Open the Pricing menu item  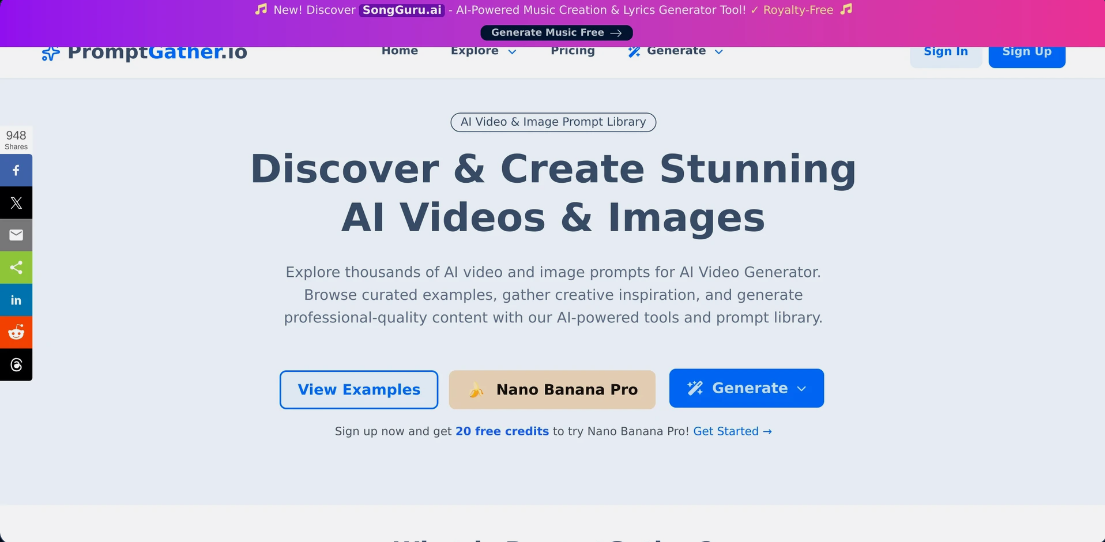pos(572,51)
